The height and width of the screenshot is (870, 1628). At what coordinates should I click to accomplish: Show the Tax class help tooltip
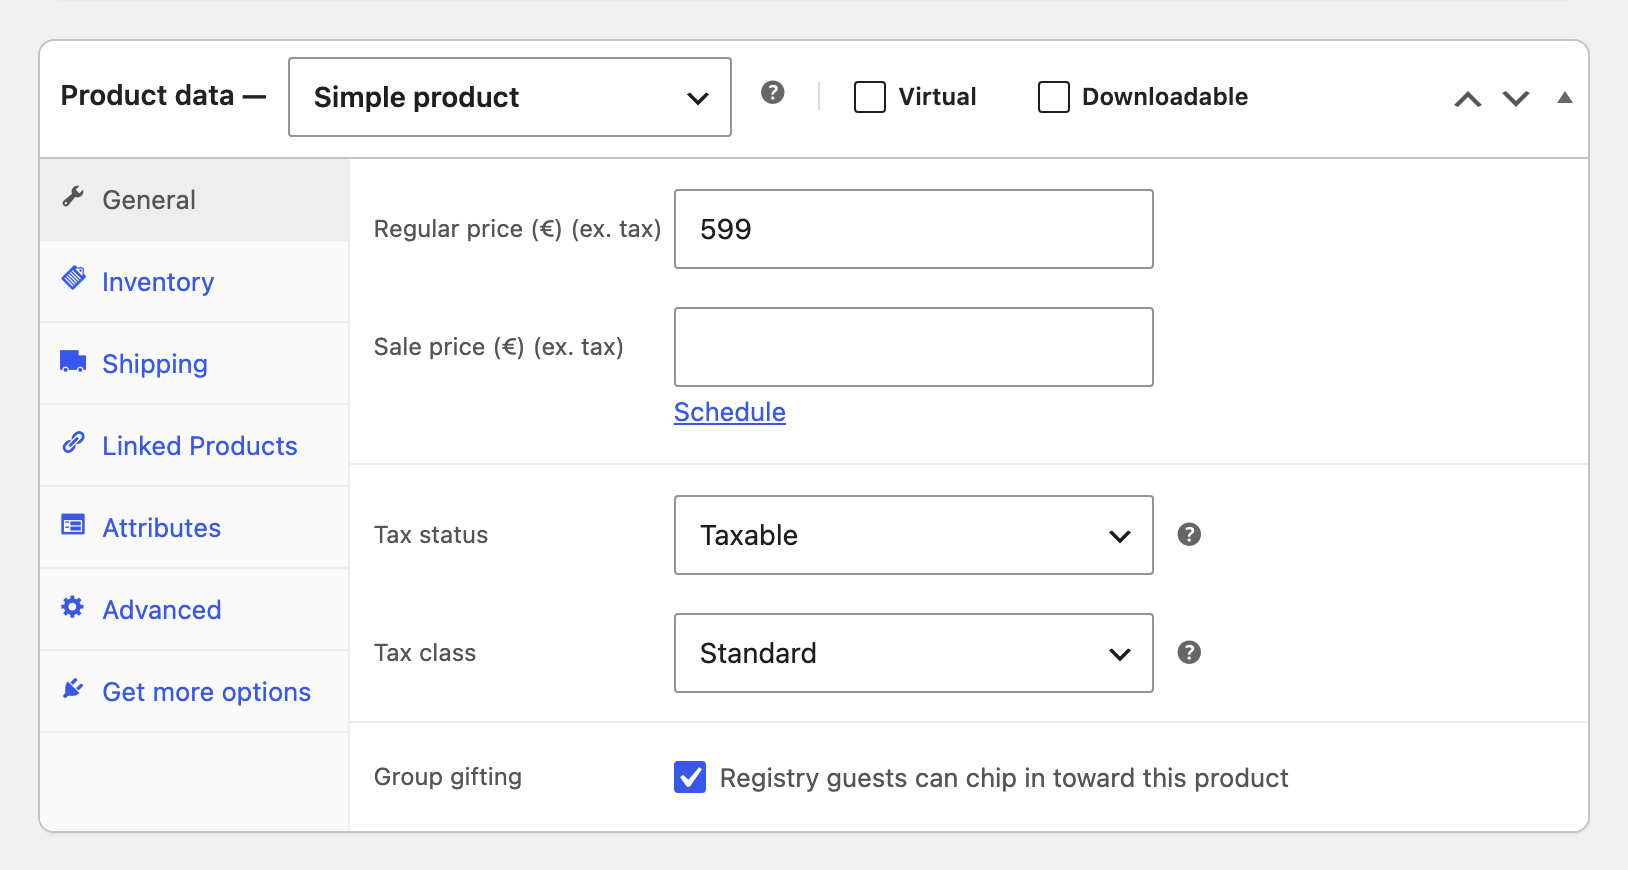(x=1189, y=652)
